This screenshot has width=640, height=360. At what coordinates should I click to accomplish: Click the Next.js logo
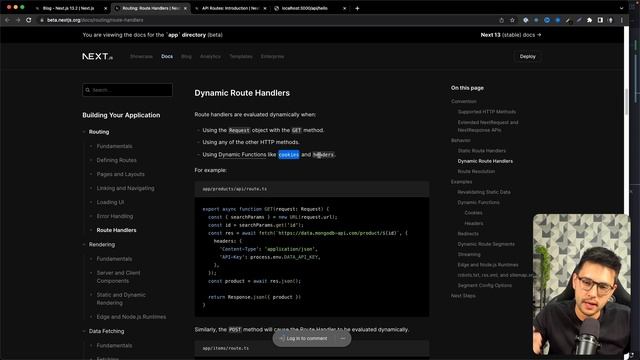coord(98,56)
